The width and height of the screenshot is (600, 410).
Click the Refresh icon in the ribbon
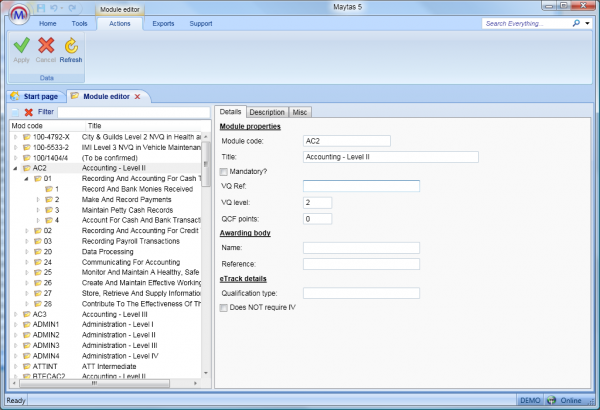coord(71,45)
